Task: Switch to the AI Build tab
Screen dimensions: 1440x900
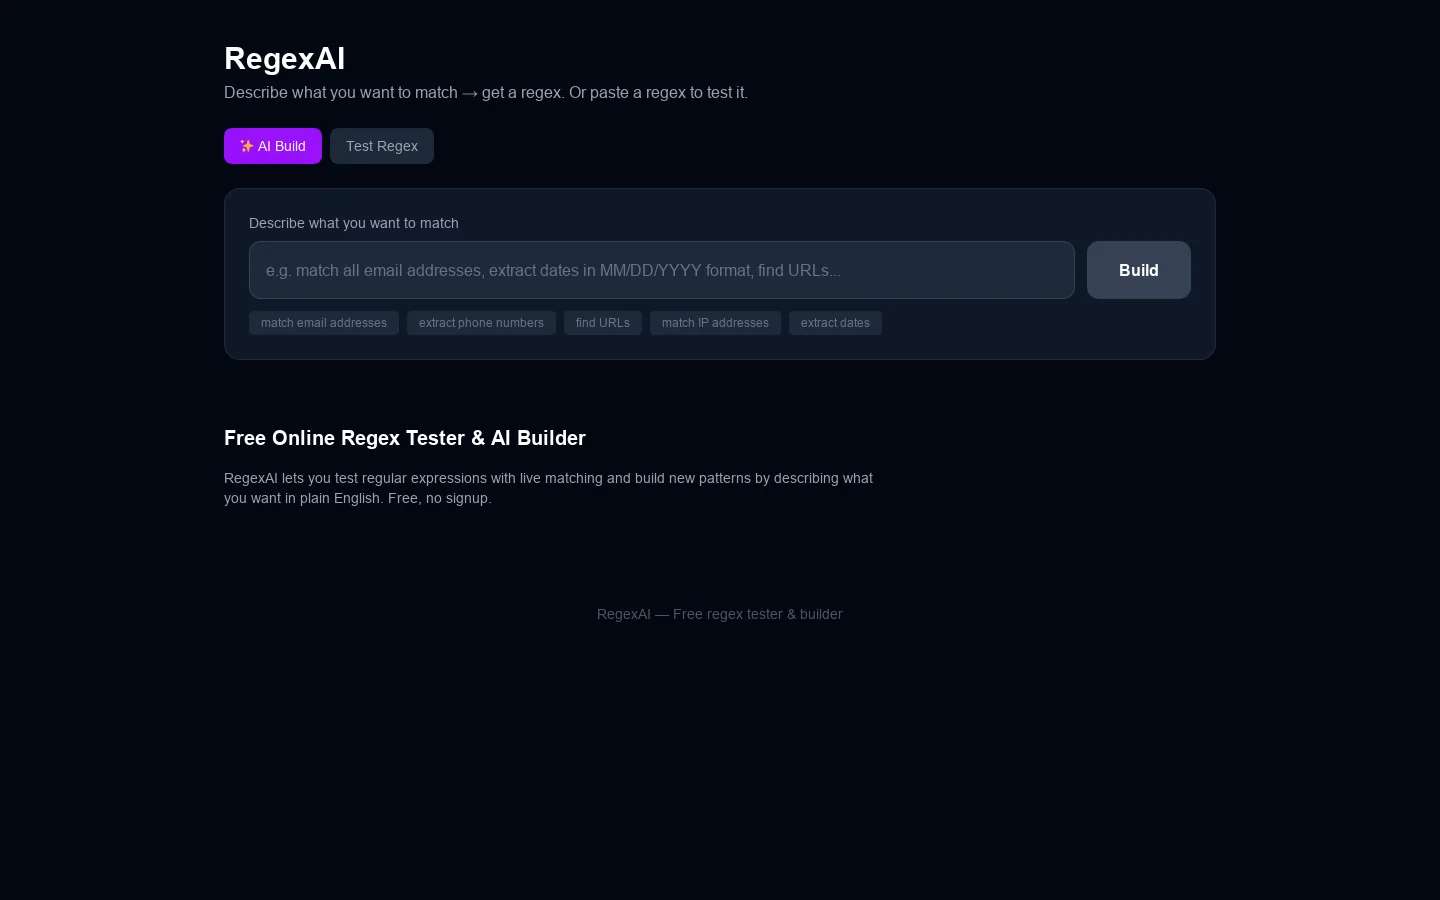Action: (x=273, y=146)
